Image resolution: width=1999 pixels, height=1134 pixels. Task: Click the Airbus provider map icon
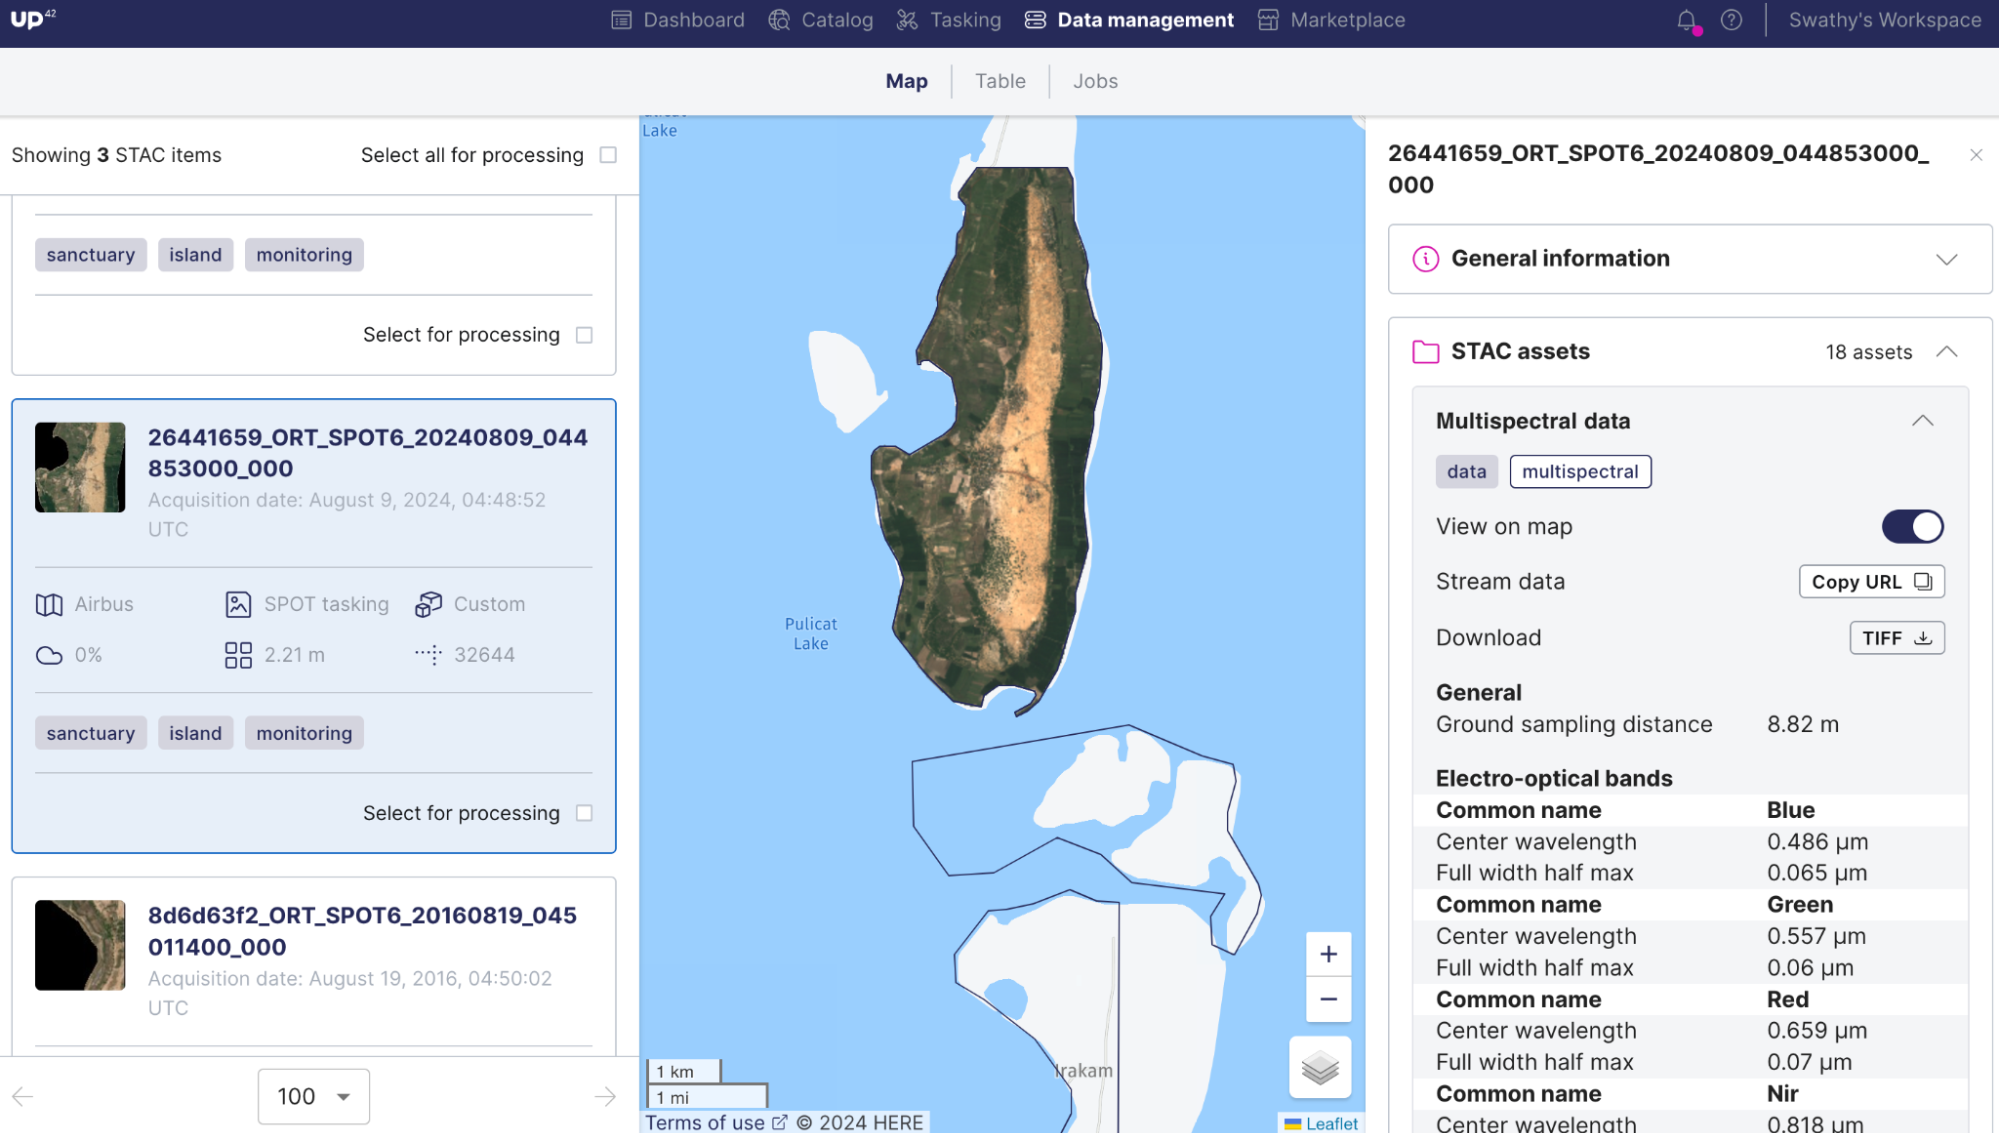click(x=49, y=605)
